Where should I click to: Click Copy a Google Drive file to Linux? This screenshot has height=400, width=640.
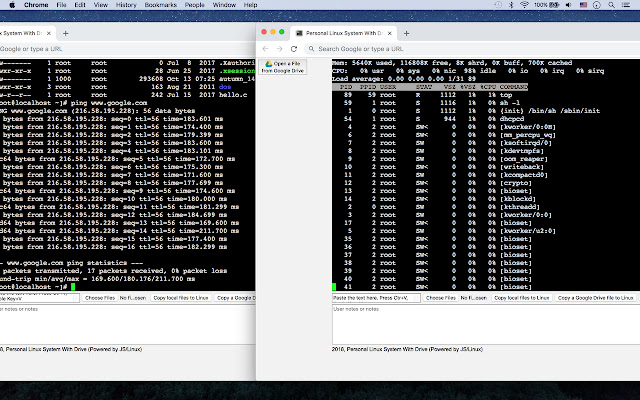(x=595, y=298)
